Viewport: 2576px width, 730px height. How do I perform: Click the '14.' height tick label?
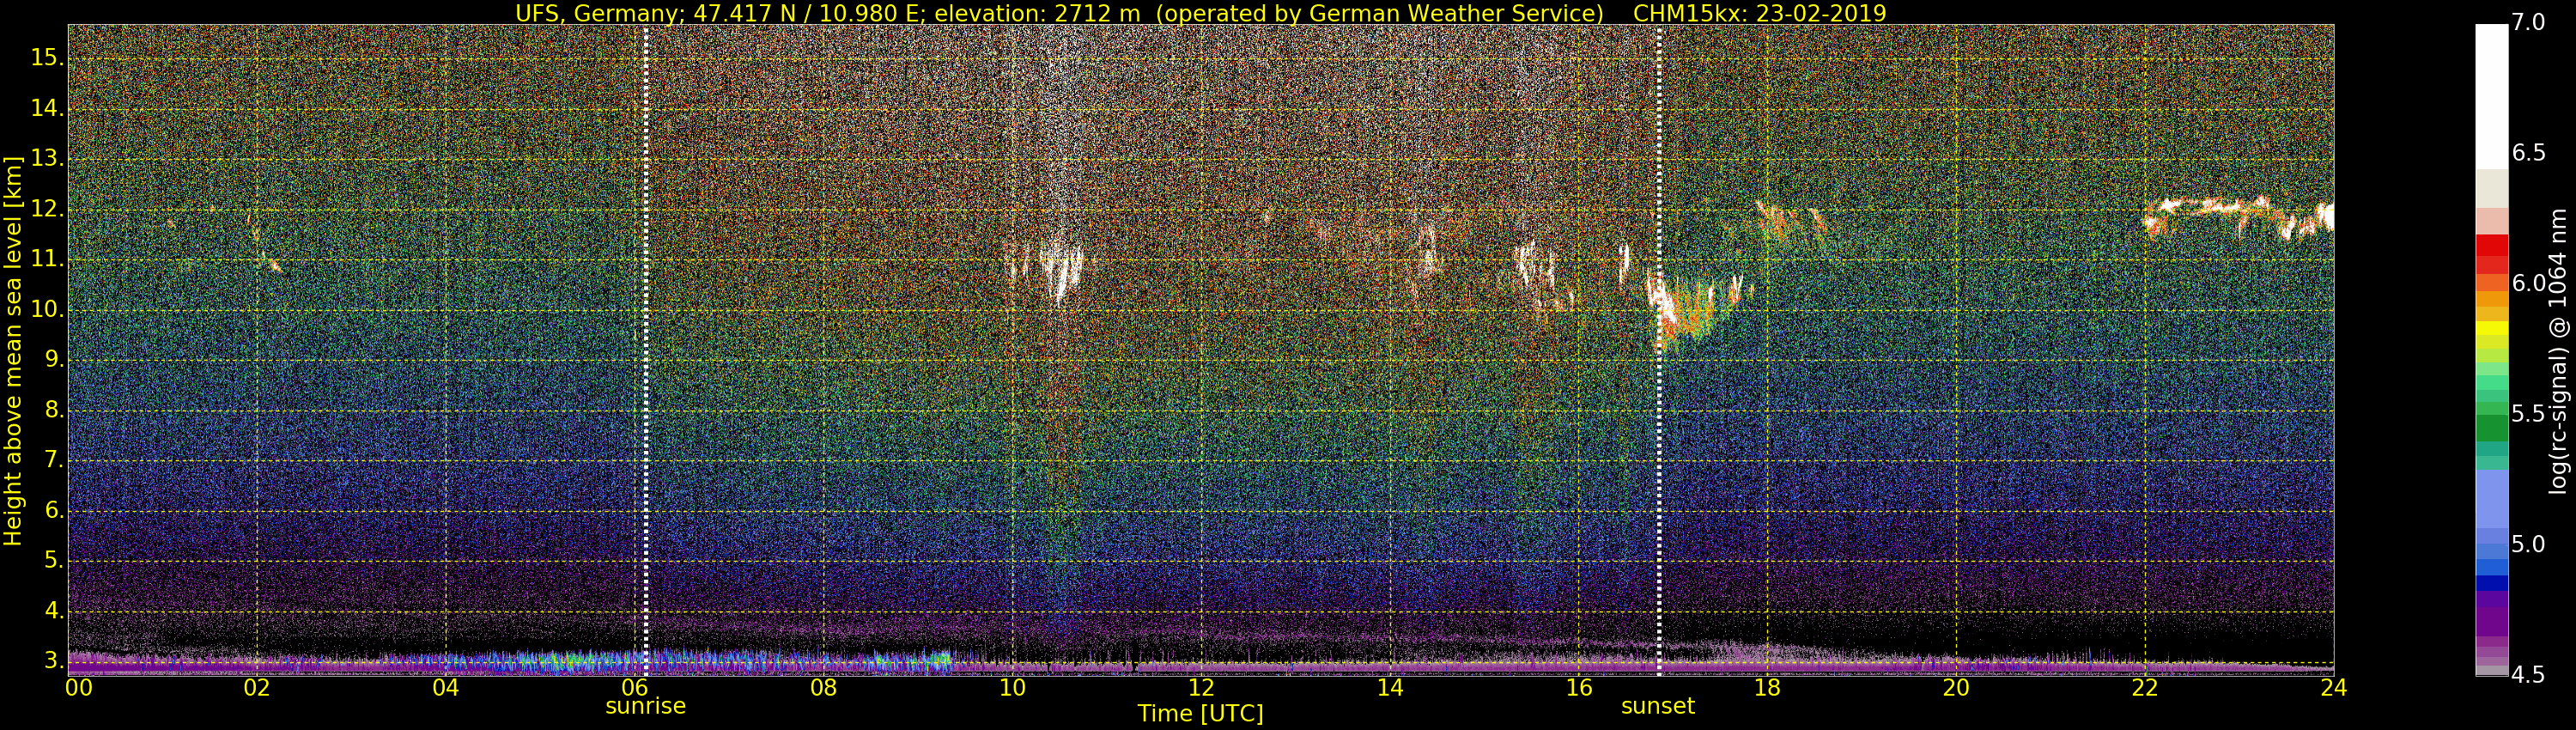tap(47, 108)
